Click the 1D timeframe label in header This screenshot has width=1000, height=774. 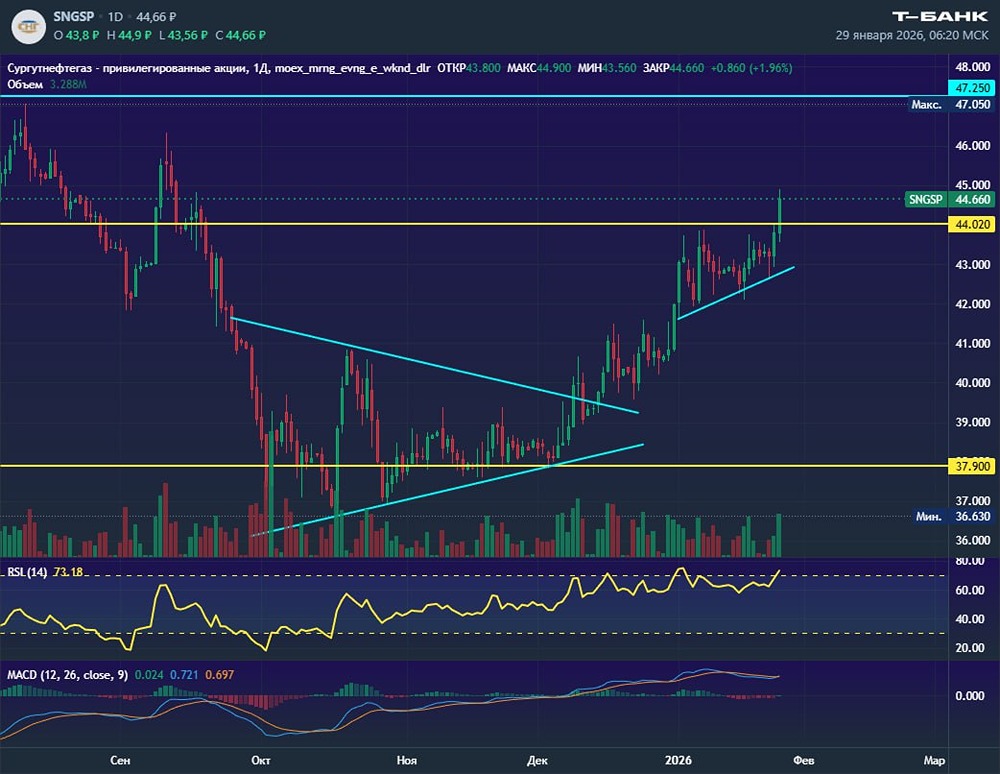(115, 17)
